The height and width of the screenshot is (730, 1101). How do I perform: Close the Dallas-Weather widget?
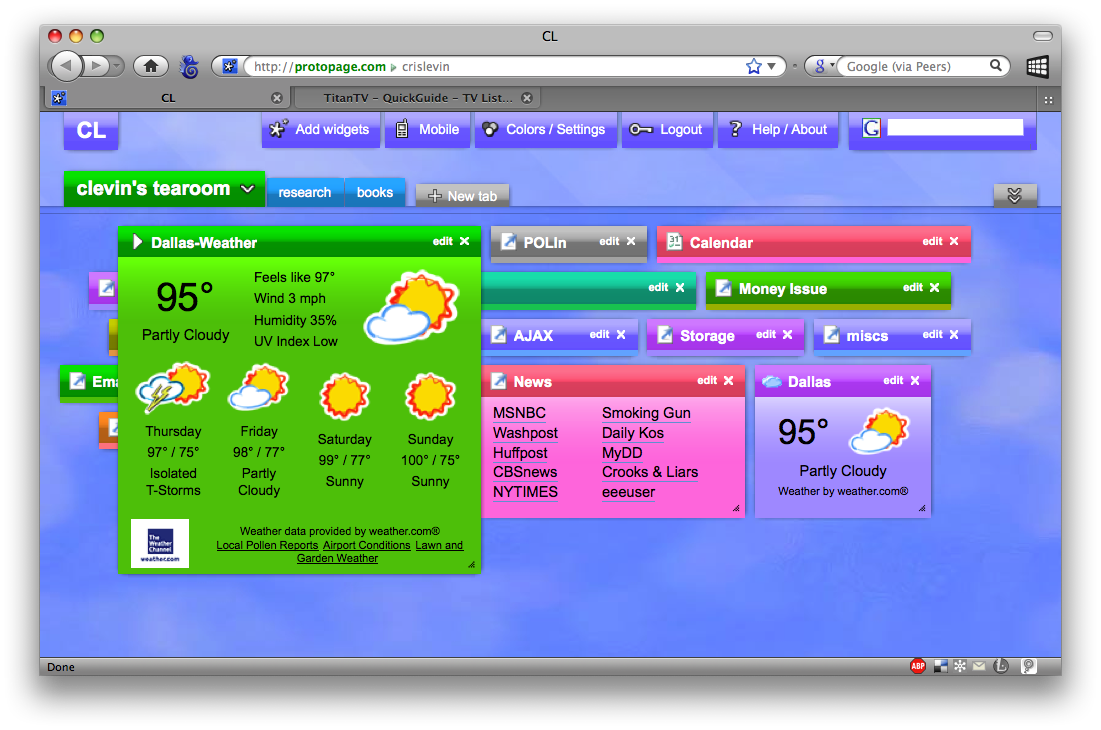click(x=465, y=241)
